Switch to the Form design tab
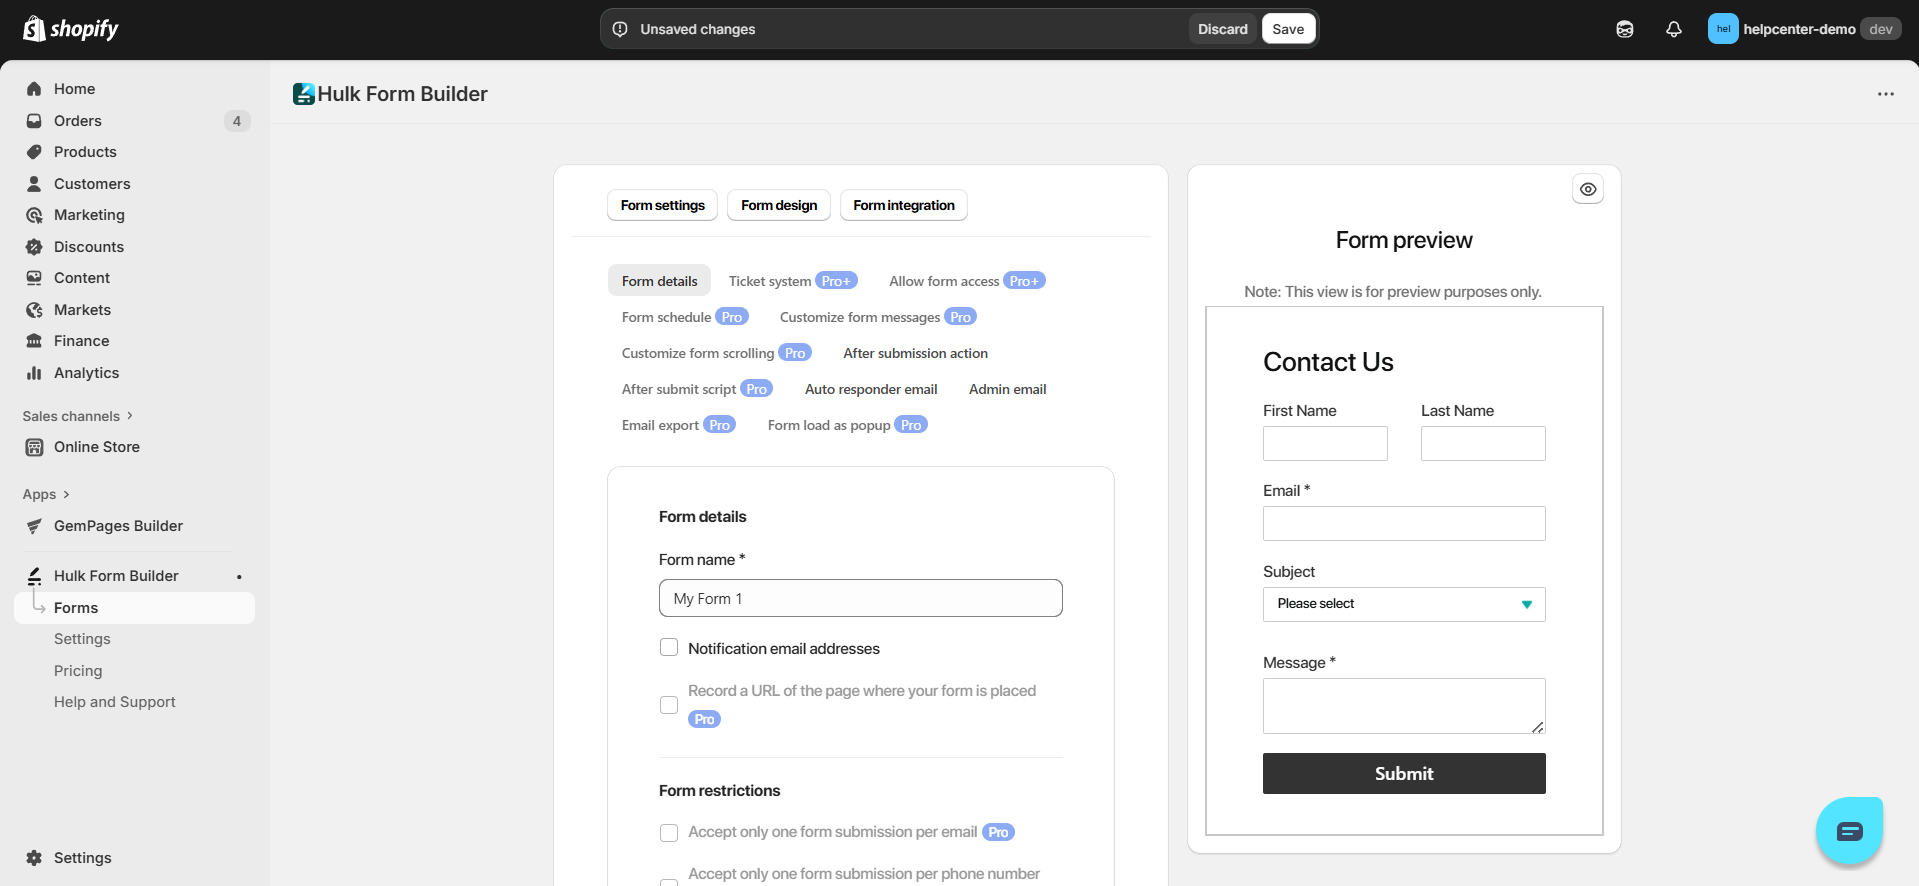Screen dimensions: 1919x886 pos(779,205)
